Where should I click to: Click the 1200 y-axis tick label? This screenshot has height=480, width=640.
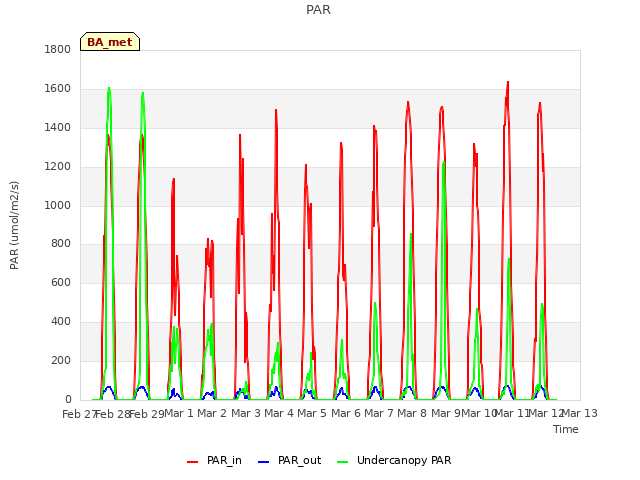click(58, 167)
